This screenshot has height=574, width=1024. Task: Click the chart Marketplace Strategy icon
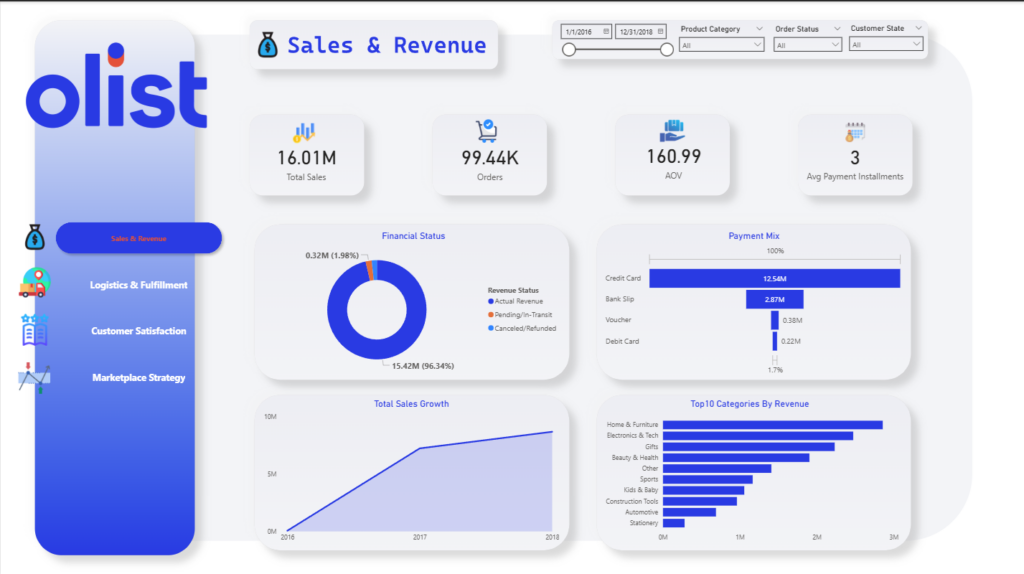click(x=34, y=377)
